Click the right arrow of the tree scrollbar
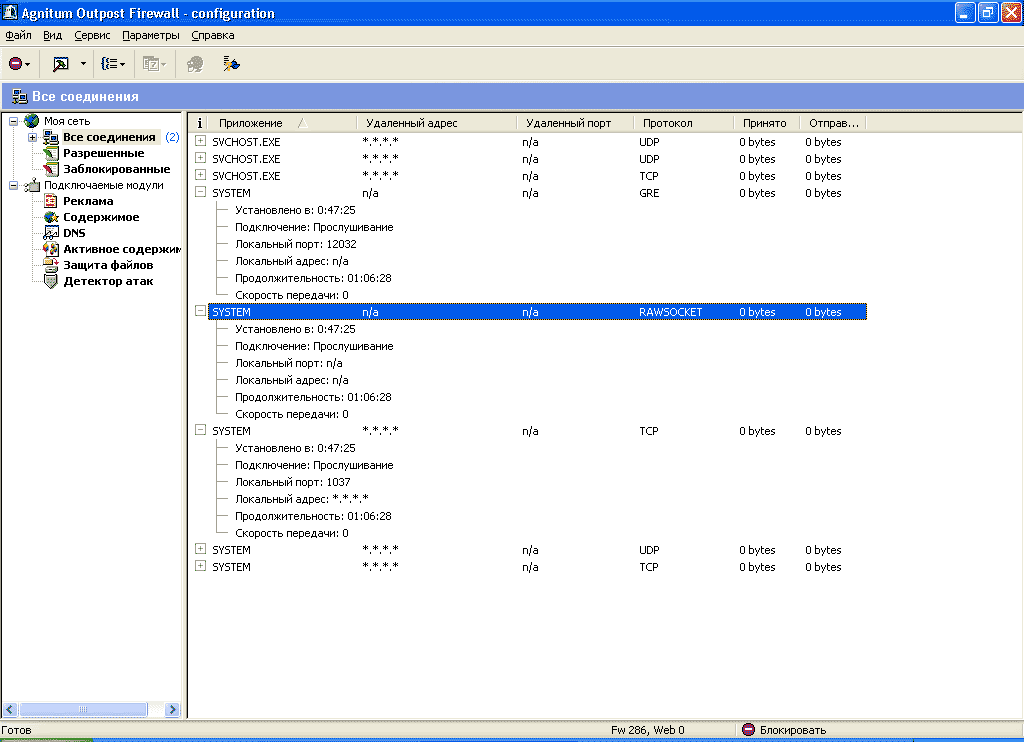1024x742 pixels. click(x=172, y=709)
